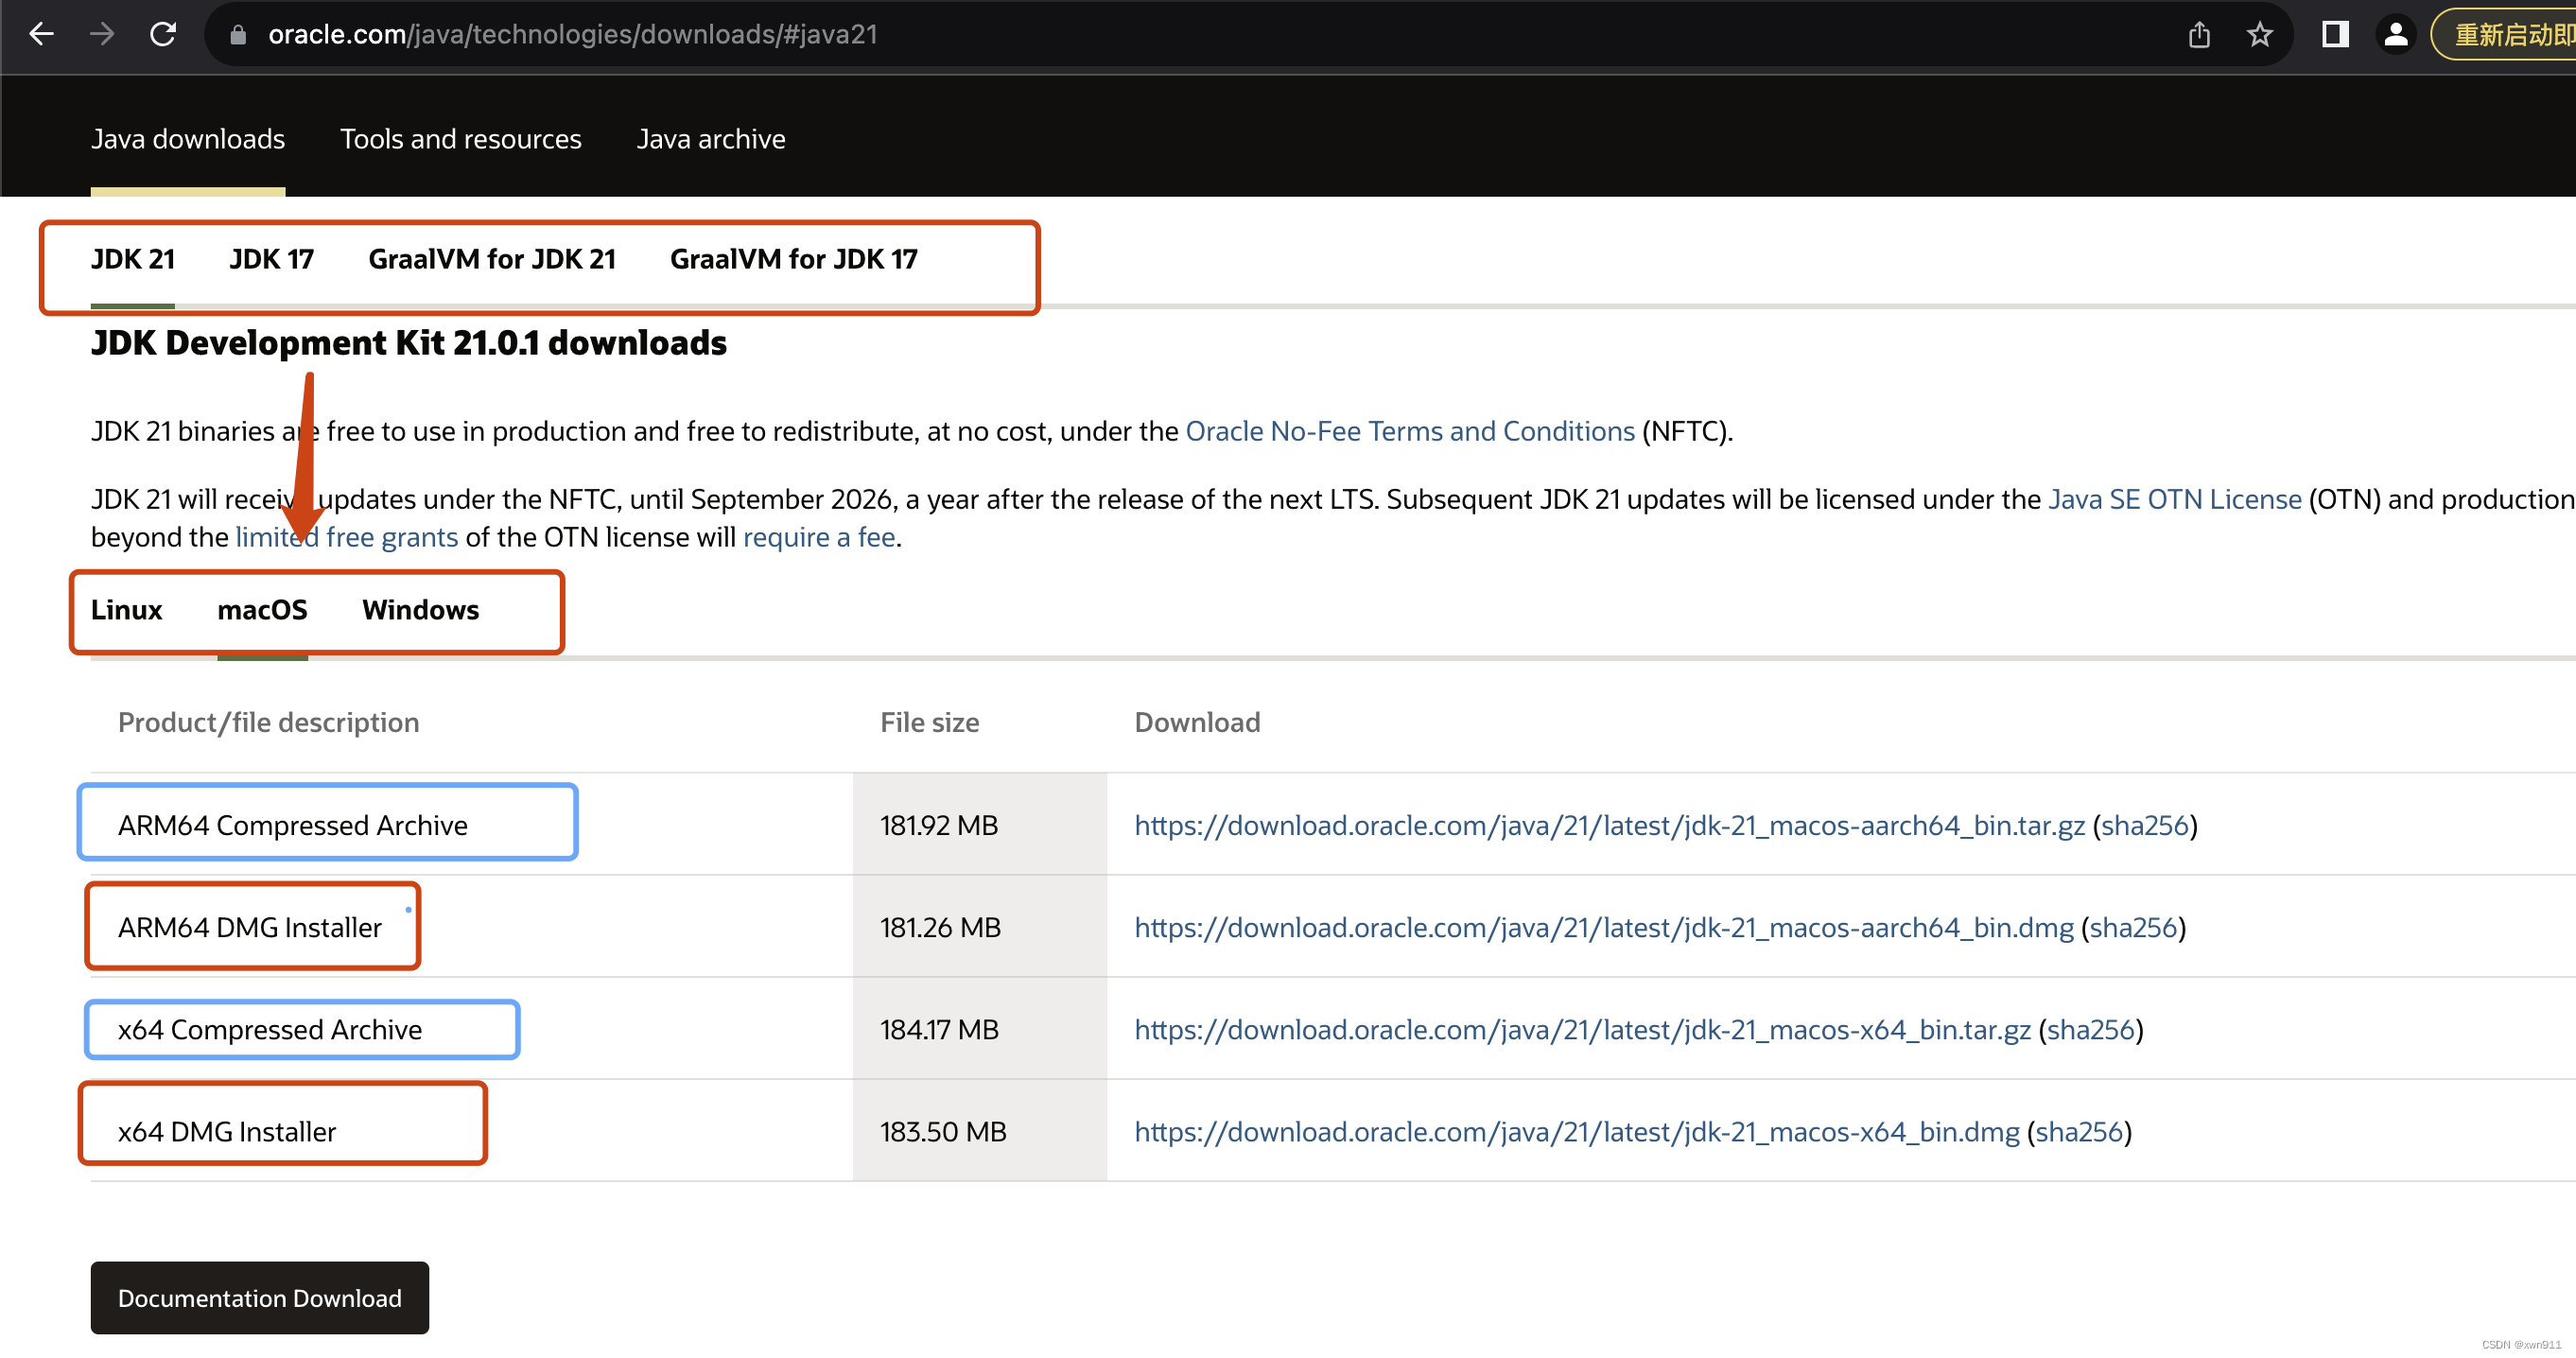Reload the page with refresh icon

click(x=163, y=35)
